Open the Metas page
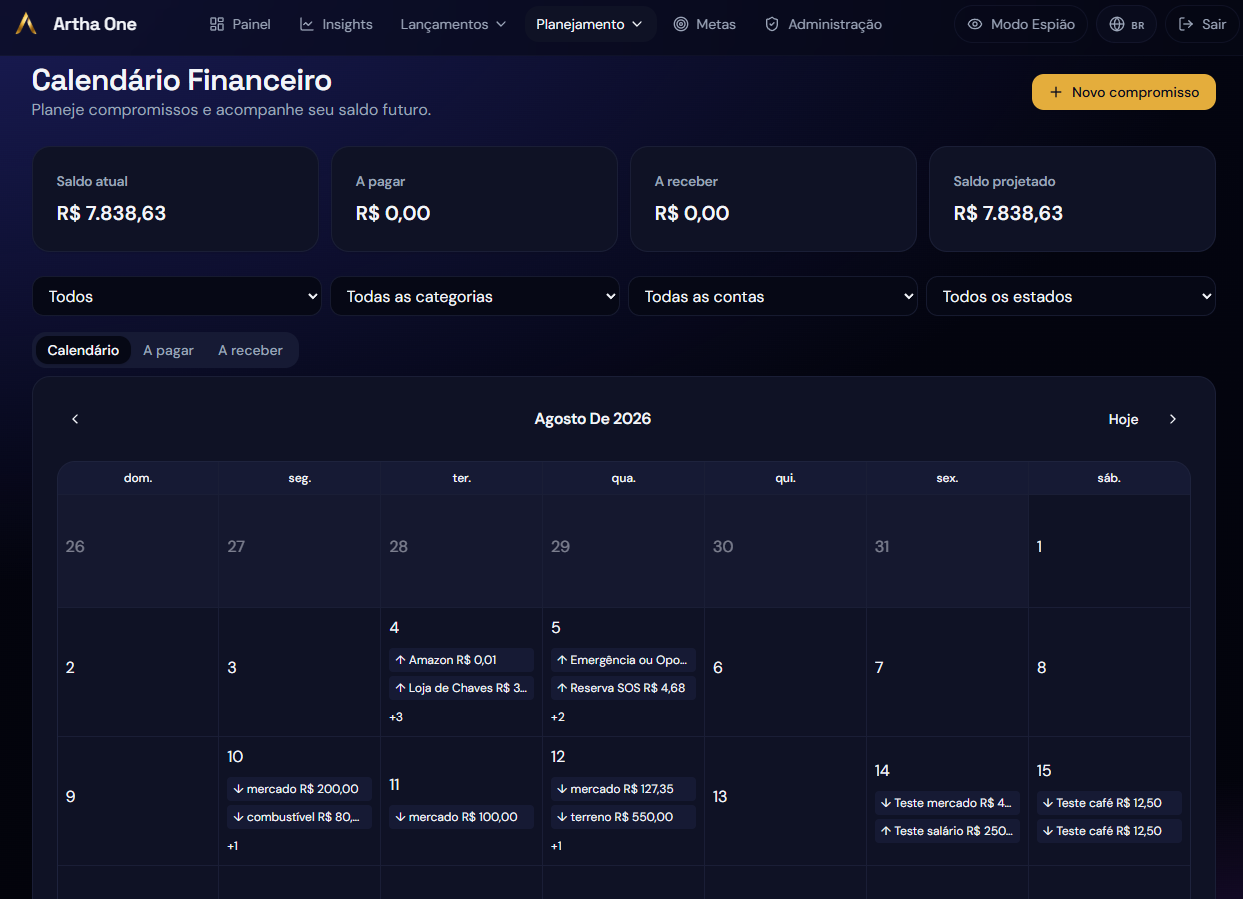 click(704, 24)
